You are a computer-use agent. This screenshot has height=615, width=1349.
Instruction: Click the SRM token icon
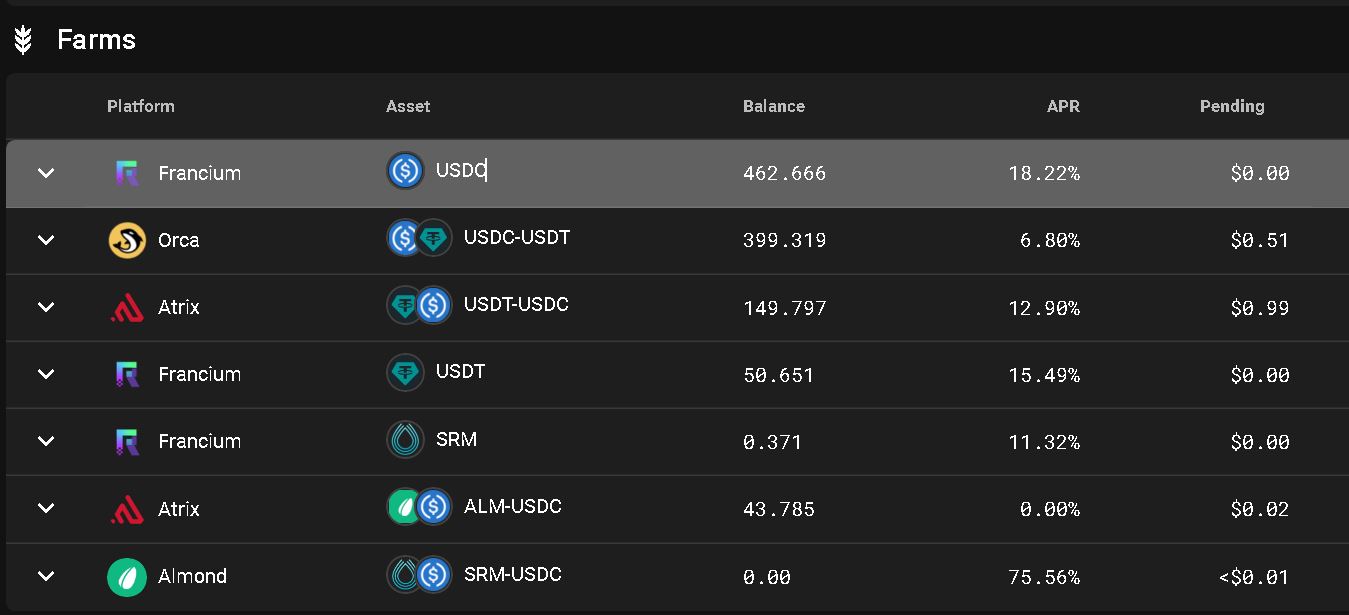point(405,440)
